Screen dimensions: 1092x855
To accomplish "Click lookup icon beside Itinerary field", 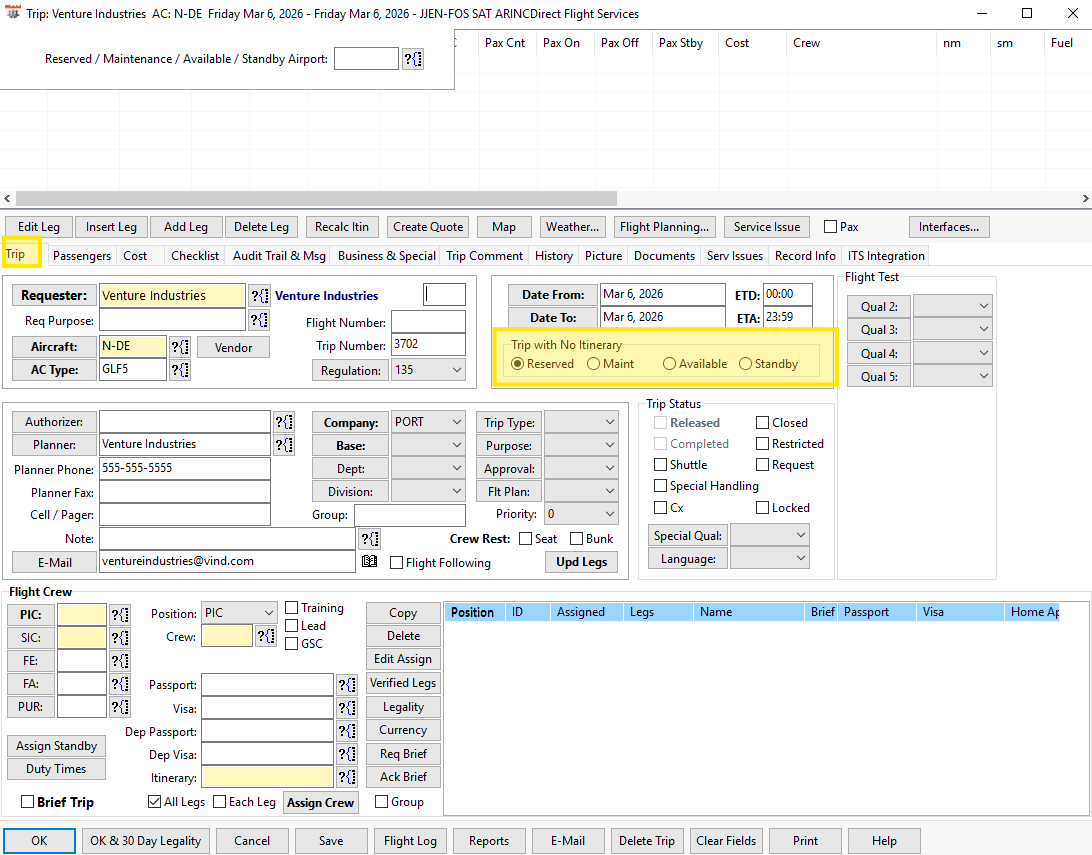I will coord(346,777).
